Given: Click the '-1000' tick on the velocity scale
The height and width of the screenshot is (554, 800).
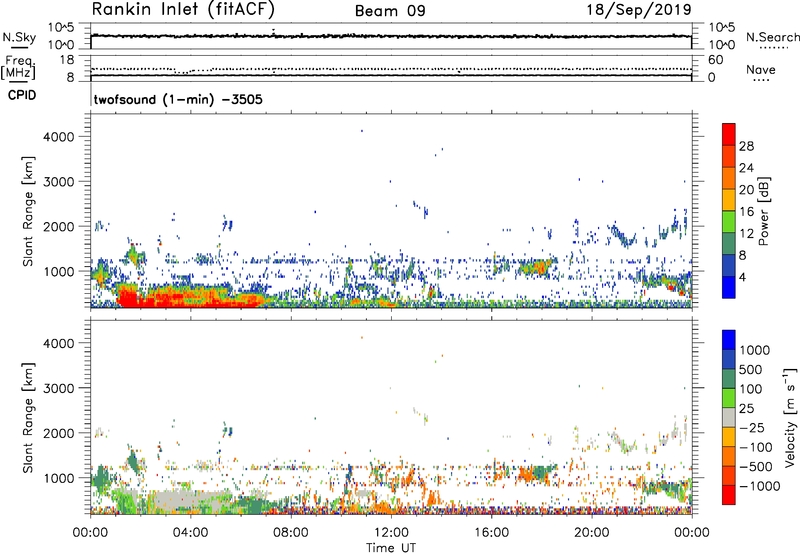Looking at the screenshot, I should (759, 486).
